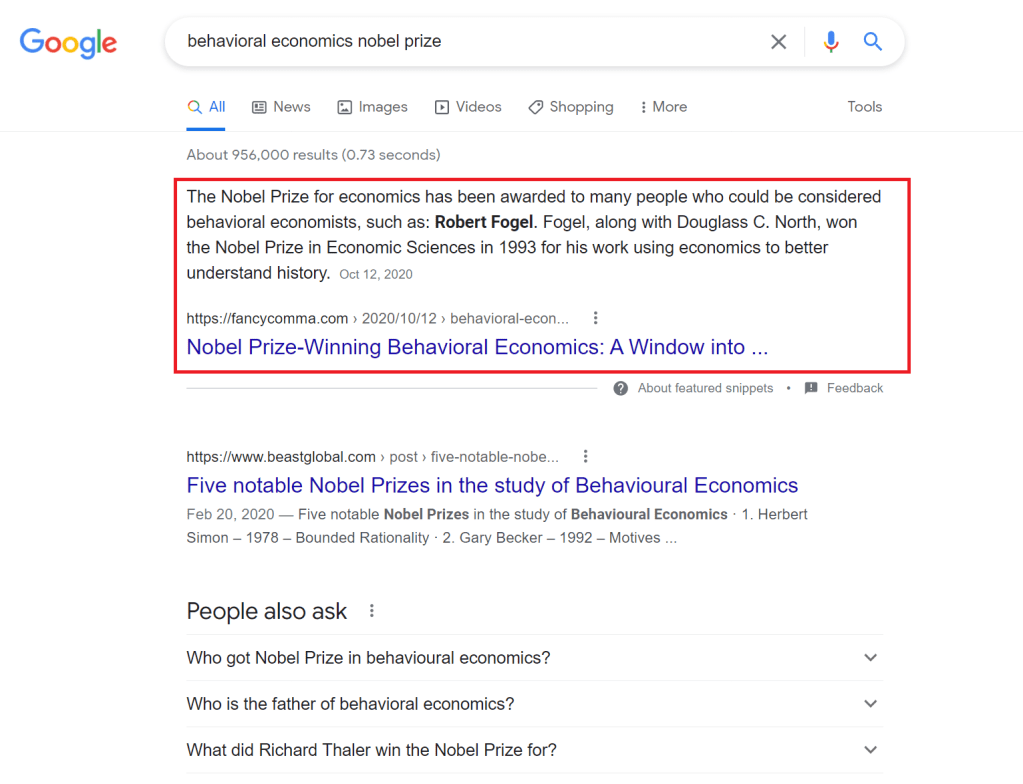
Task: Click the About featured snippets question mark icon
Action: click(x=621, y=388)
